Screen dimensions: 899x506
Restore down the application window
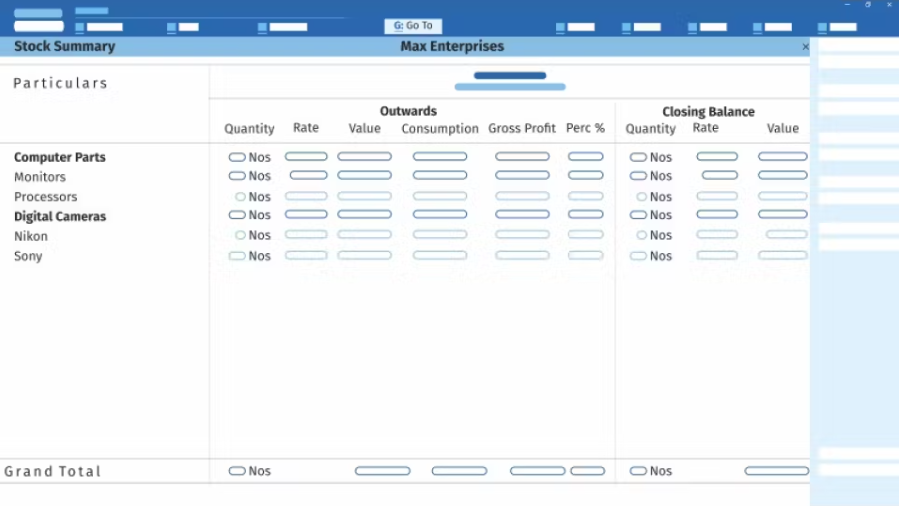pos(868,5)
